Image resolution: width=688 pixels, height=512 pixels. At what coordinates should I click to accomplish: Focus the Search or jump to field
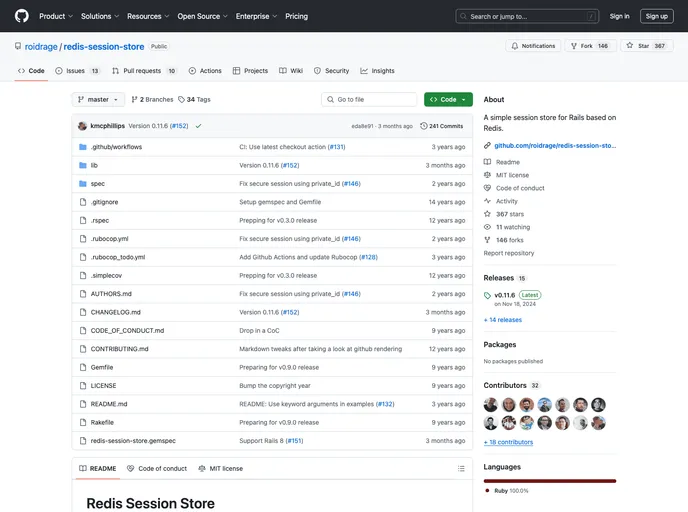527,16
